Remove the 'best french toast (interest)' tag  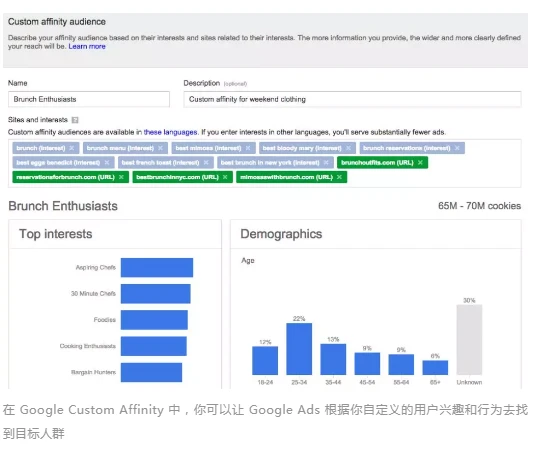coord(206,163)
